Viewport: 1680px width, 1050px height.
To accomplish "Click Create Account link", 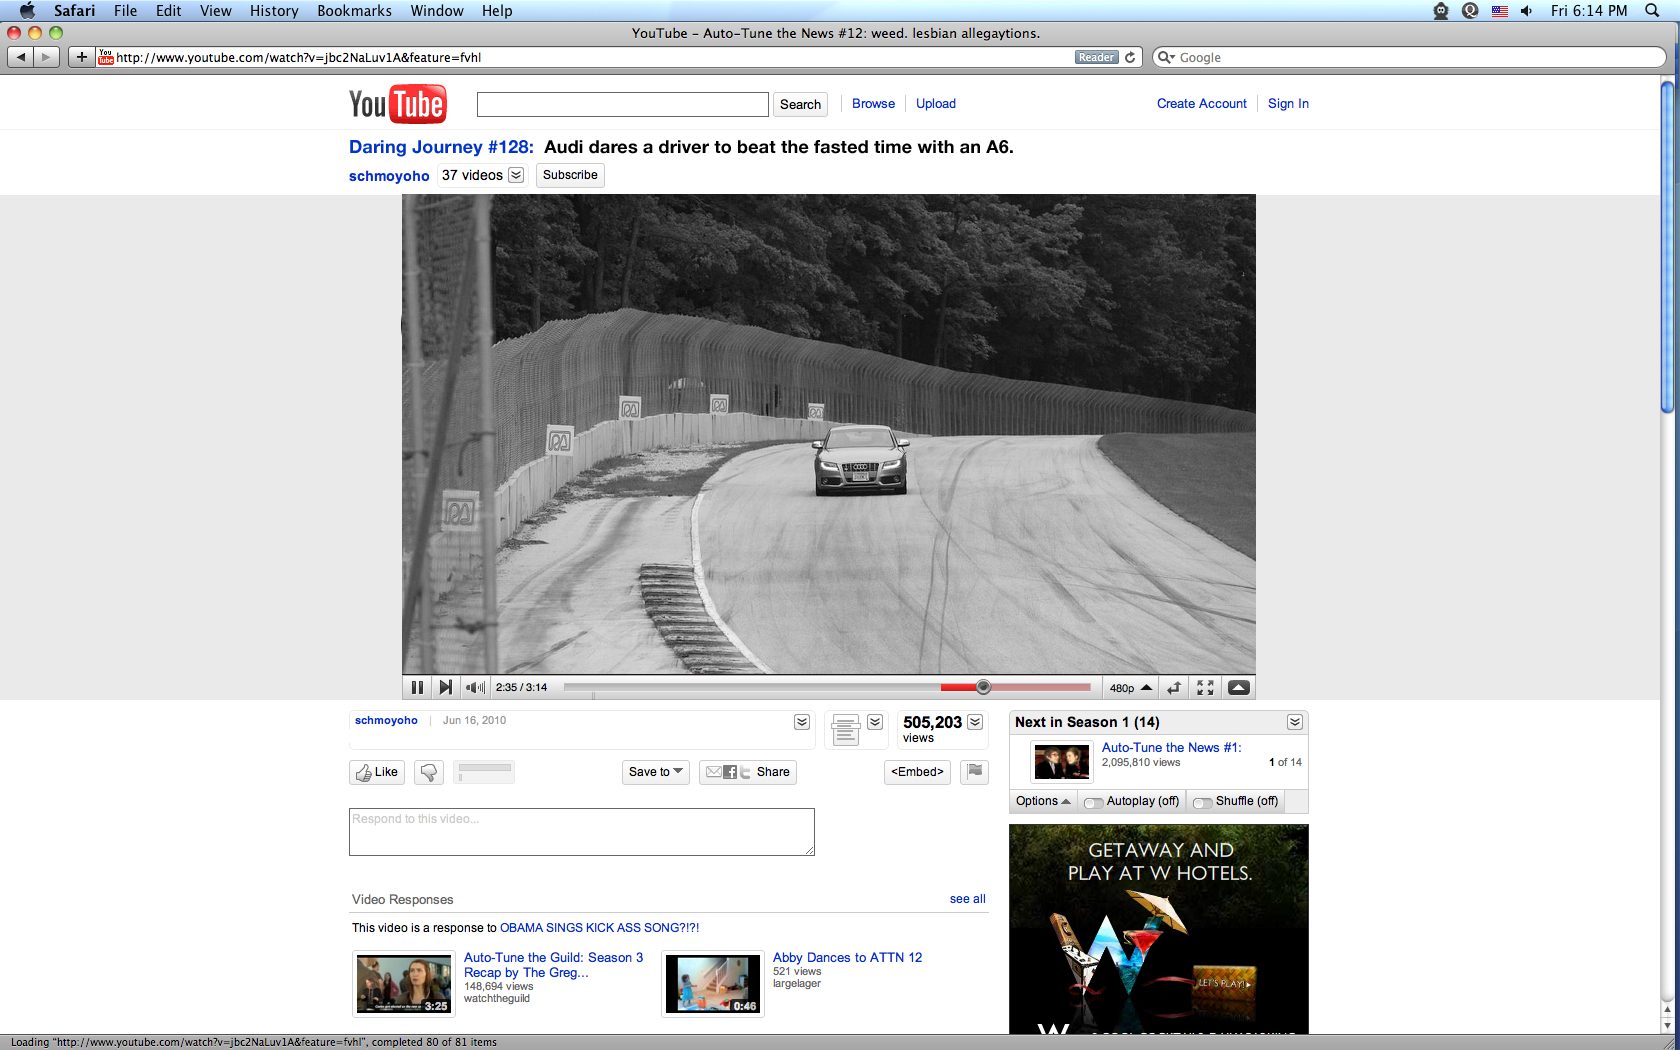I will click(x=1202, y=103).
